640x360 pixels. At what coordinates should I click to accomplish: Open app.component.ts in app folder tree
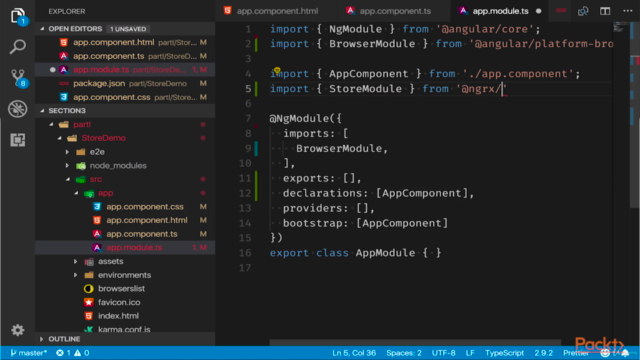pyautogui.click(x=125, y=234)
